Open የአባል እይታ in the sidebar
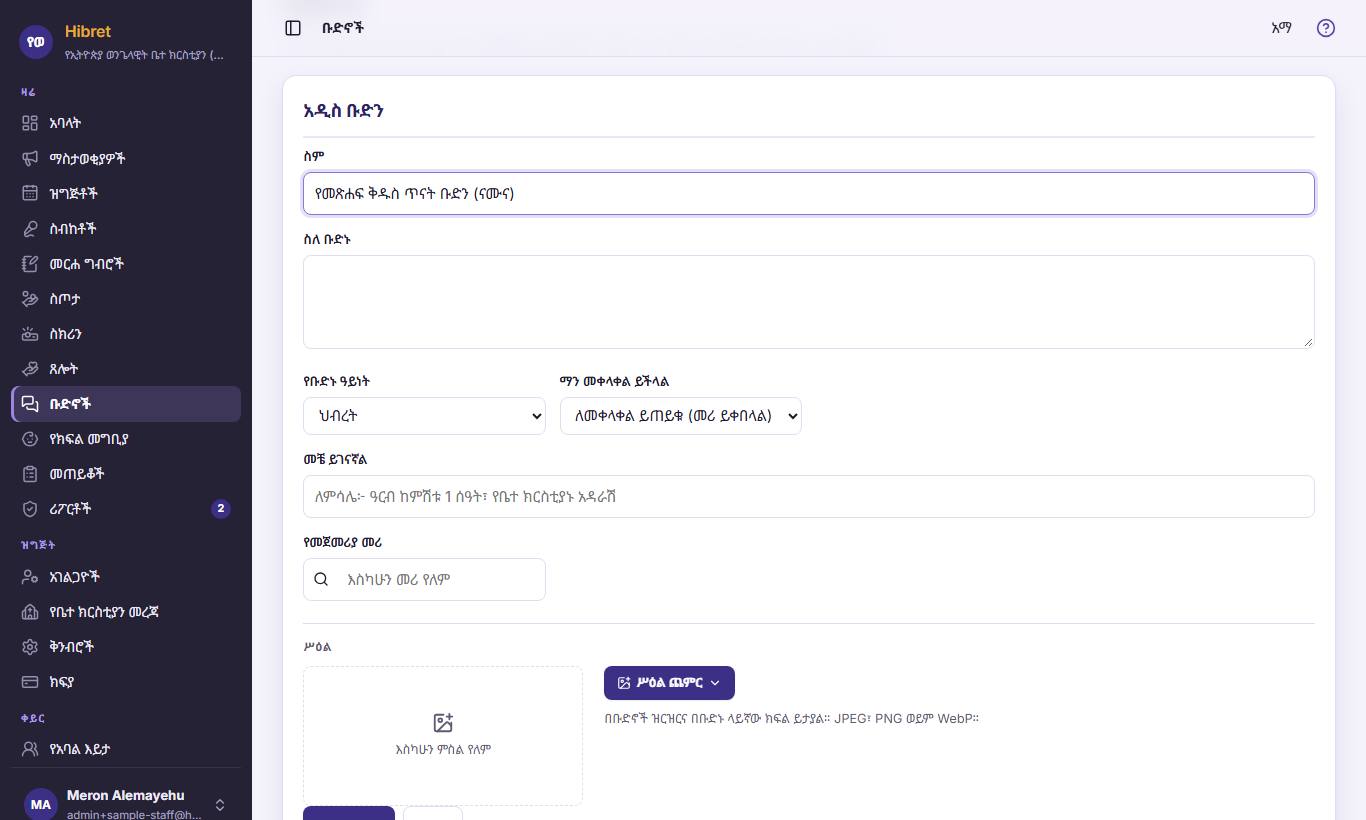The image size is (1366, 820). click(x=126, y=748)
